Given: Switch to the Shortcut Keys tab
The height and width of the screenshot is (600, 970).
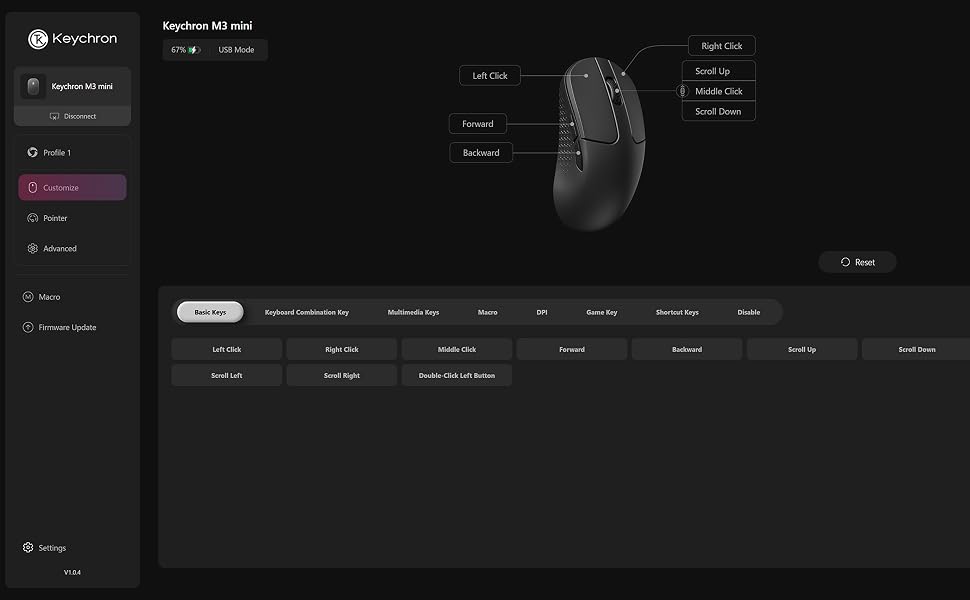Looking at the screenshot, I should coord(677,312).
